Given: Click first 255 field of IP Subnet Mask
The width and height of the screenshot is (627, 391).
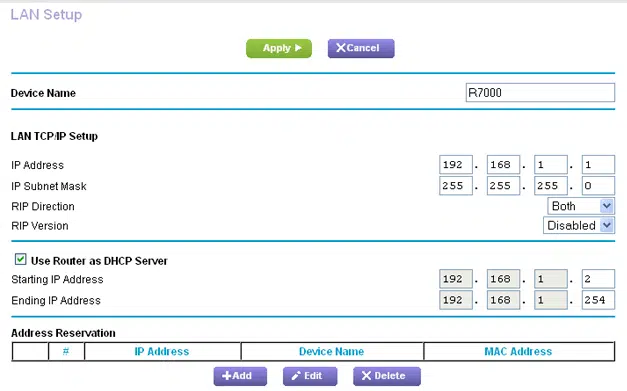Looking at the screenshot, I should (x=456, y=186).
